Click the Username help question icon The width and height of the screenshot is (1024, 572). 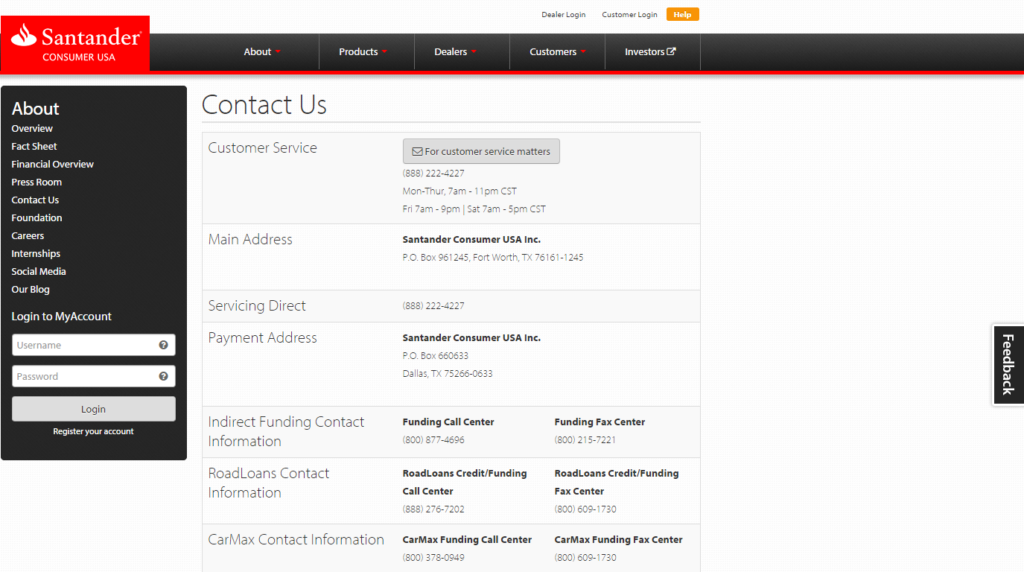(x=163, y=345)
